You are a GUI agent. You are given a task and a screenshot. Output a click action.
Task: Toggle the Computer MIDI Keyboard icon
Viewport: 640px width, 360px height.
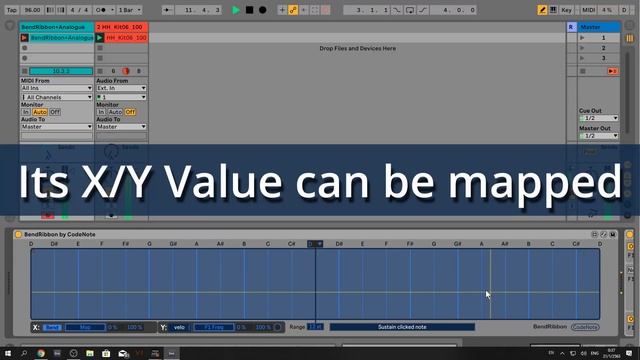click(x=553, y=10)
